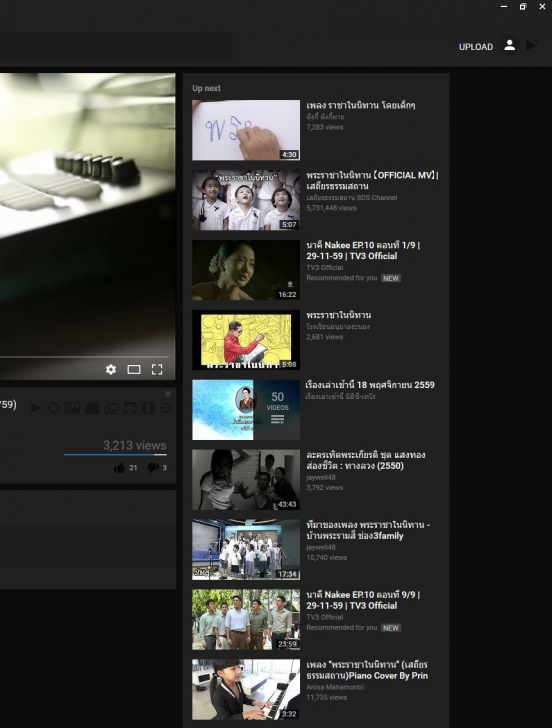Restore down the browser window
Image resolution: width=552 pixels, height=728 pixels.
523,6
